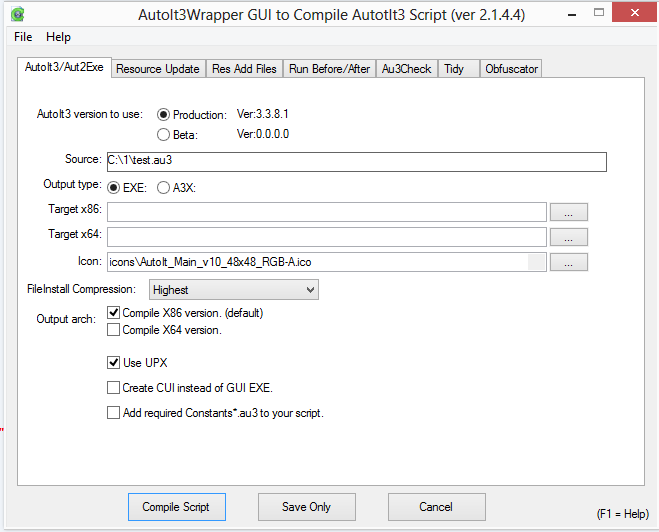Viewport: 659px width, 532px height.
Task: Click the Source path input field
Action: click(x=356, y=161)
